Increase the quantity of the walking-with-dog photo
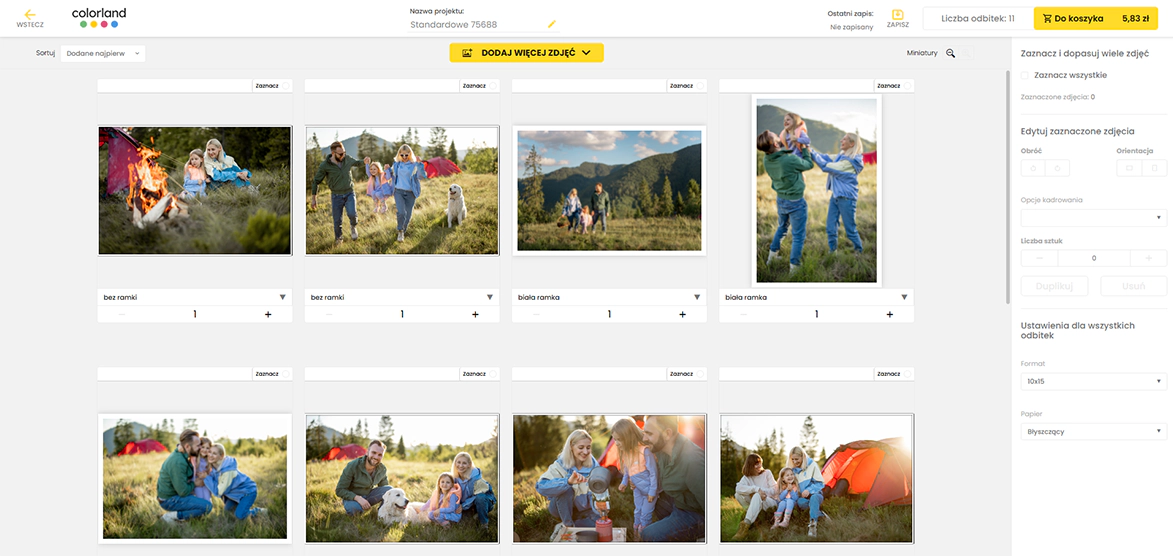The width and height of the screenshot is (1173, 556). tap(475, 314)
